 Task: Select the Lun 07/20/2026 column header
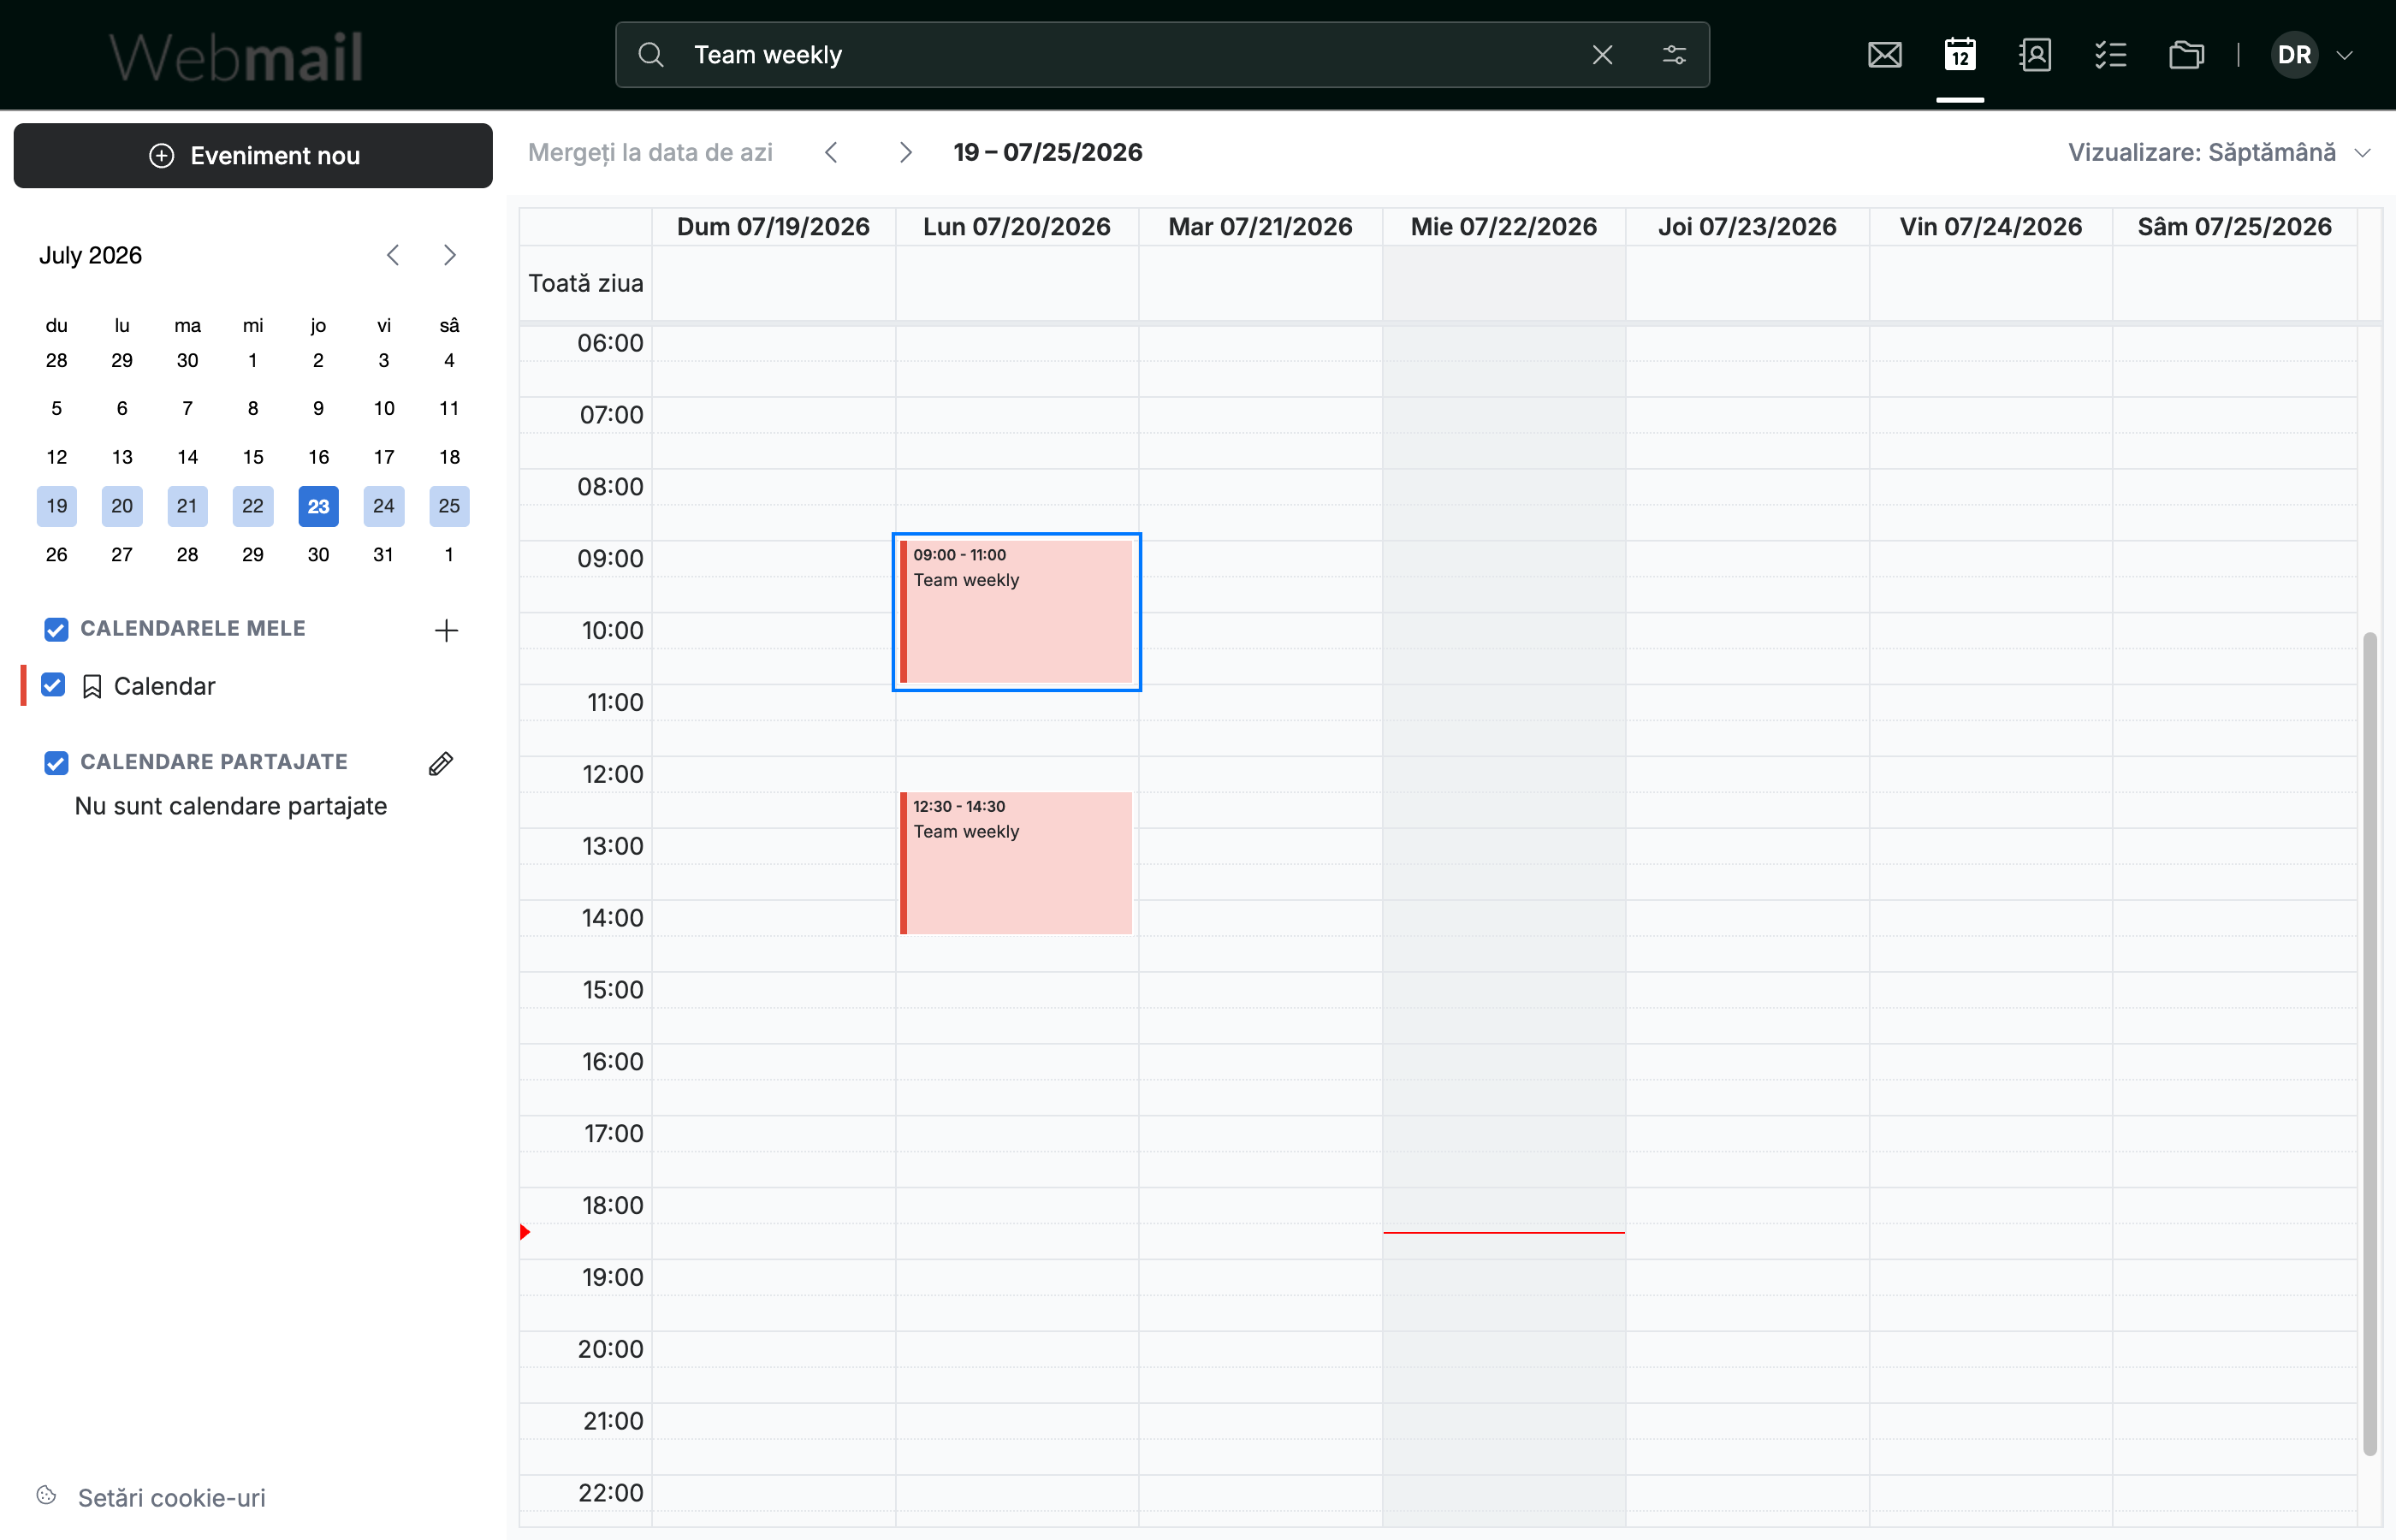click(x=1016, y=227)
